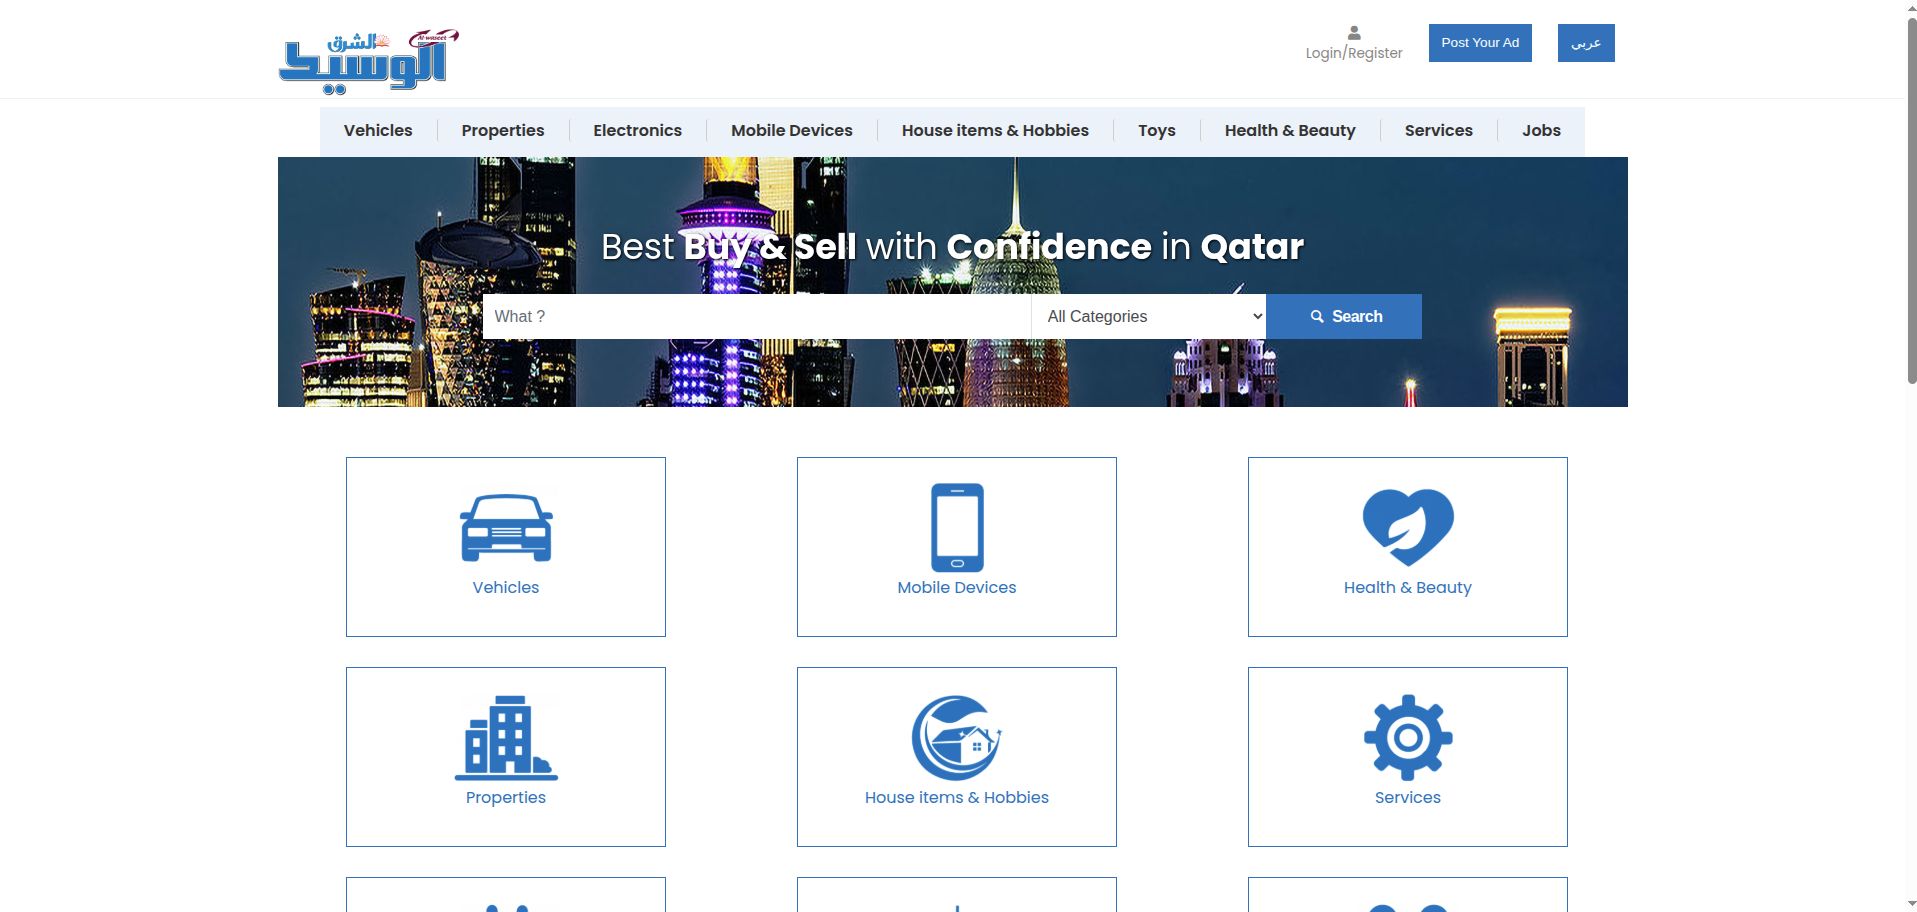Open the Toys category in navigation
1917x912 pixels.
pyautogui.click(x=1156, y=131)
